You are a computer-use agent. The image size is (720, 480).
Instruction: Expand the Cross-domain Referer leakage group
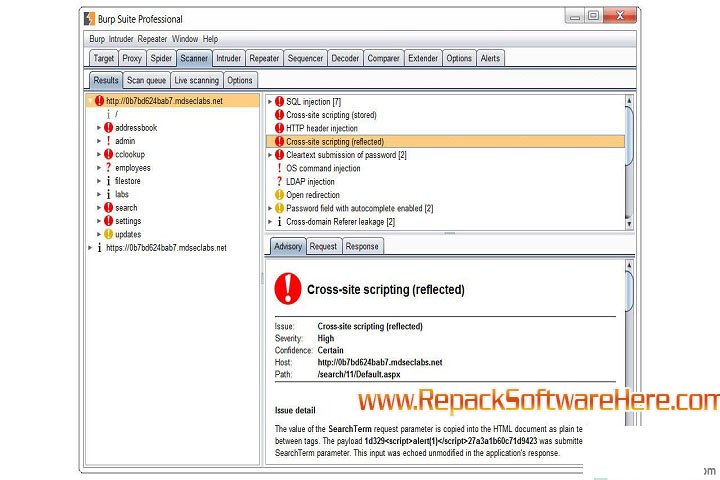pyautogui.click(x=270, y=221)
